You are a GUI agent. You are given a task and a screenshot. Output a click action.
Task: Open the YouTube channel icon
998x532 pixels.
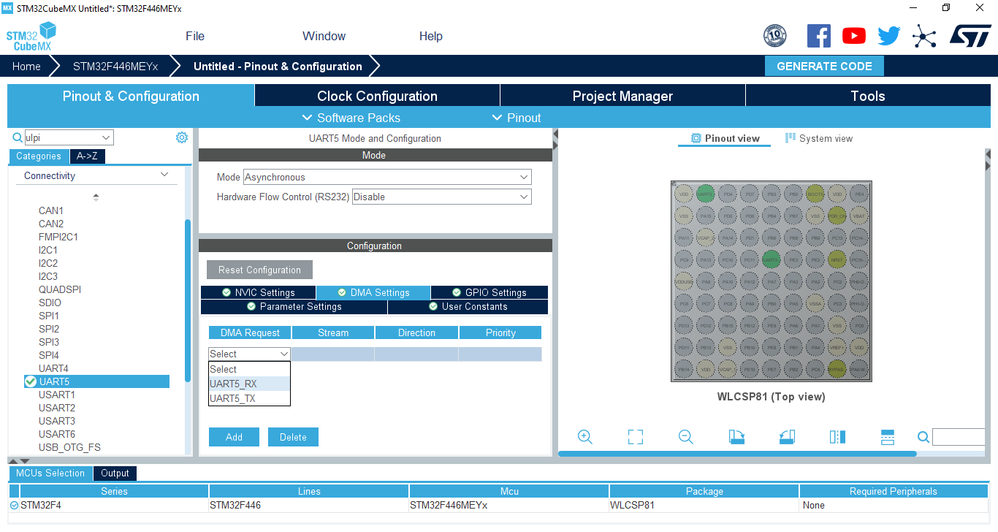click(x=854, y=36)
